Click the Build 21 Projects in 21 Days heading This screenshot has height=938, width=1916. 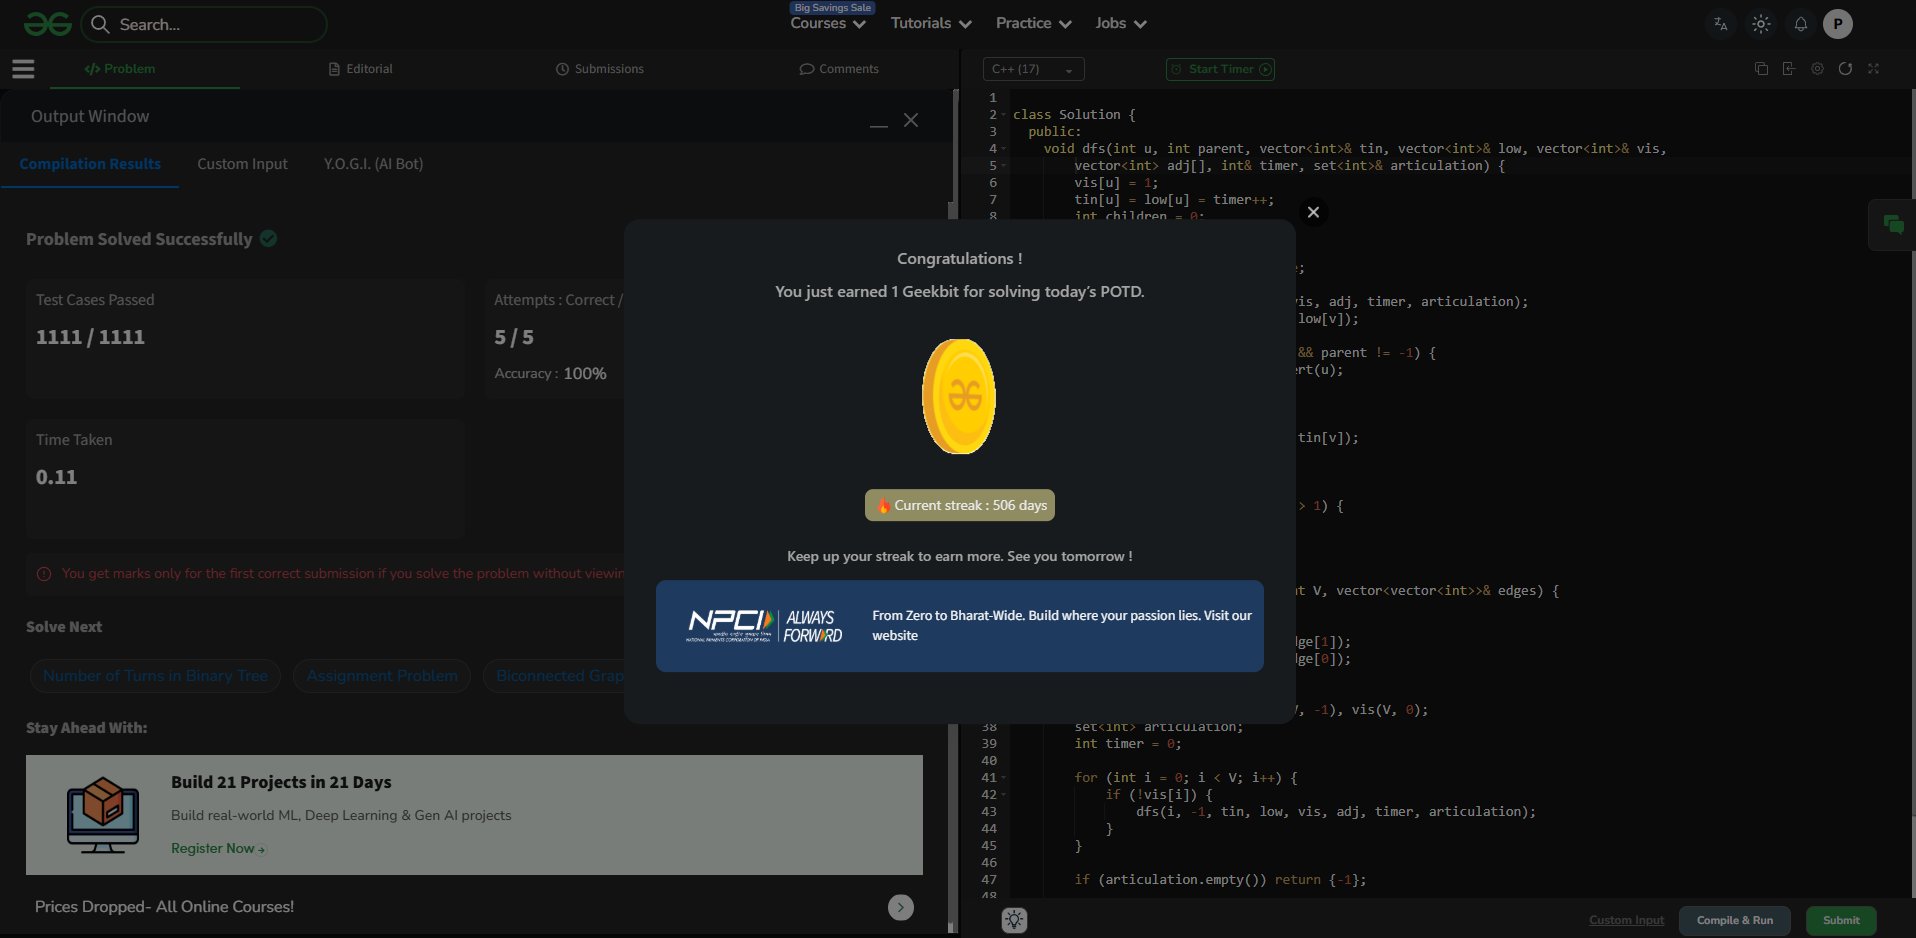coord(281,782)
